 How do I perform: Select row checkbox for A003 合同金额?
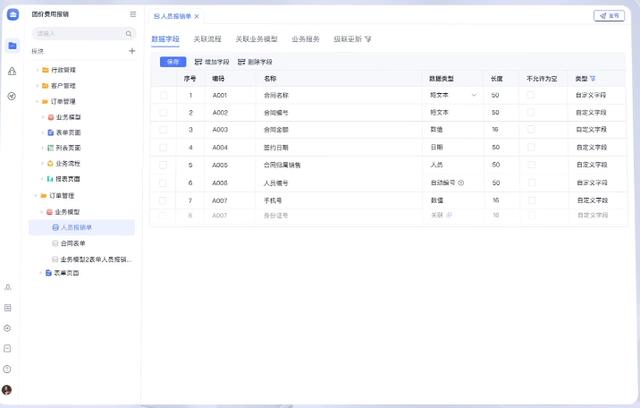pyautogui.click(x=163, y=130)
